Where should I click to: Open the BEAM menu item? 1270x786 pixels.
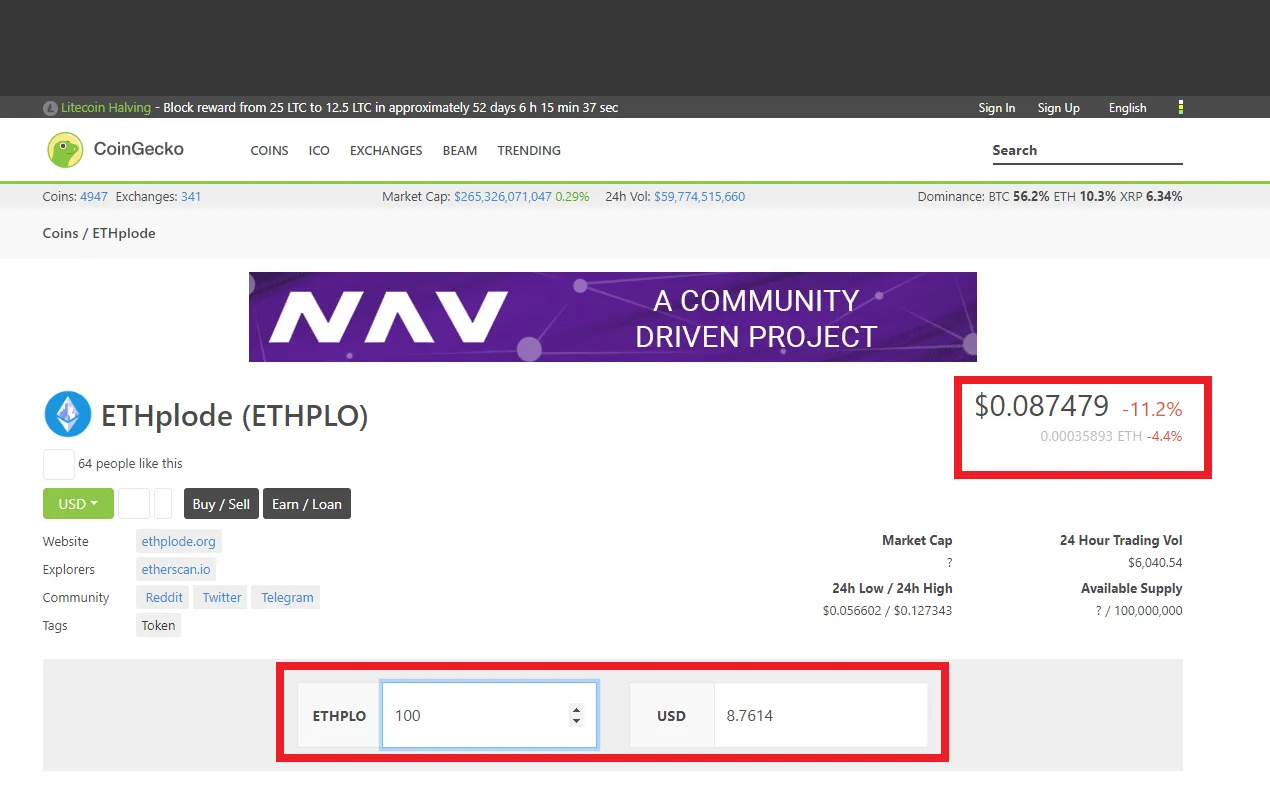pyautogui.click(x=460, y=151)
